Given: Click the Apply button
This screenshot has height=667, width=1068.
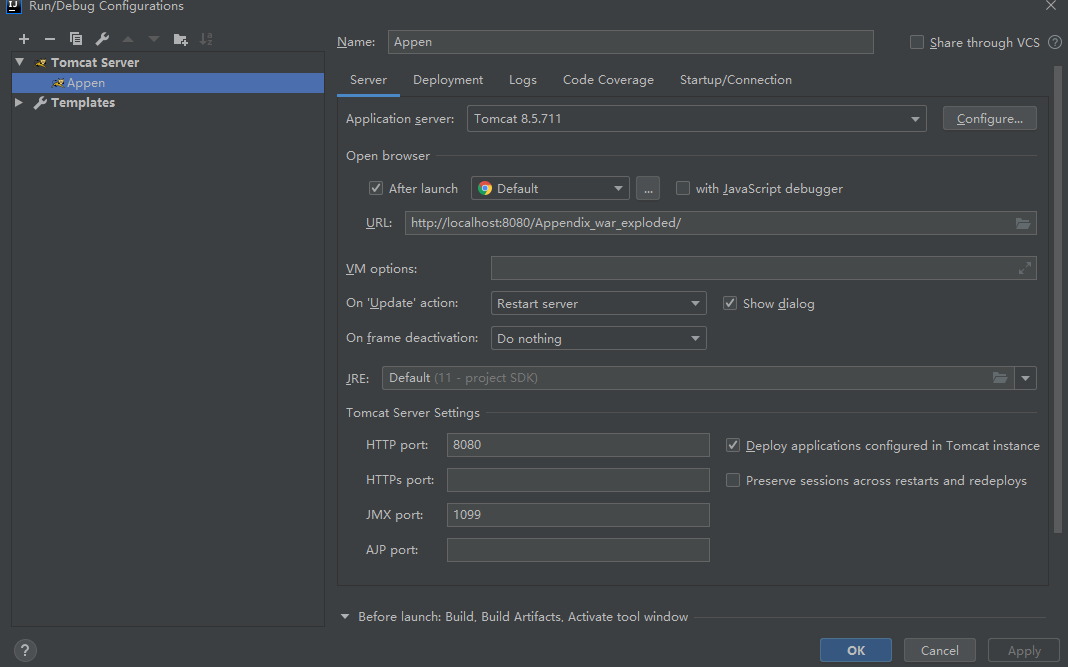Looking at the screenshot, I should [1024, 650].
